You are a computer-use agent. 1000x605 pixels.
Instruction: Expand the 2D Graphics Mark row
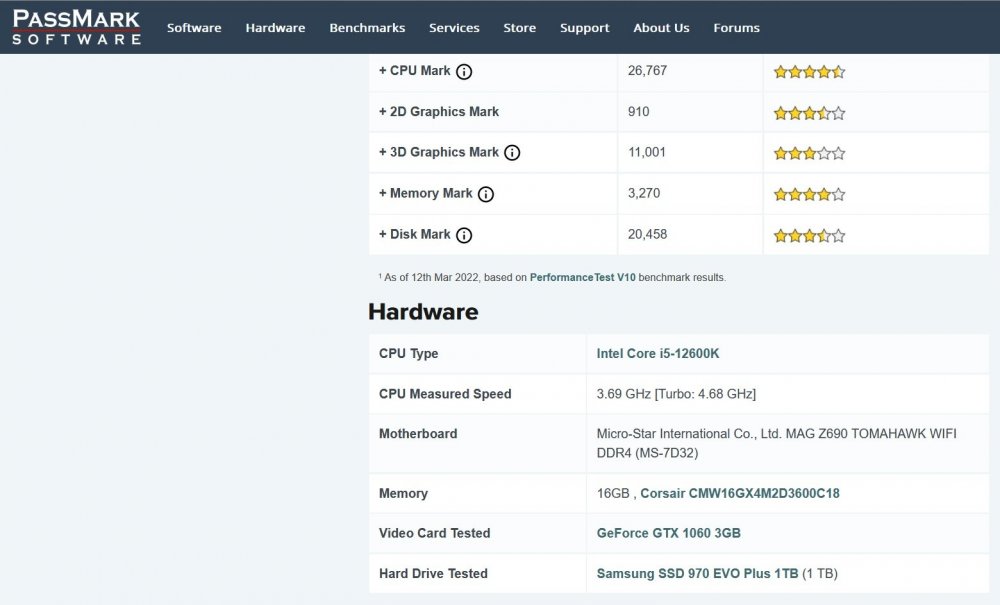438,112
